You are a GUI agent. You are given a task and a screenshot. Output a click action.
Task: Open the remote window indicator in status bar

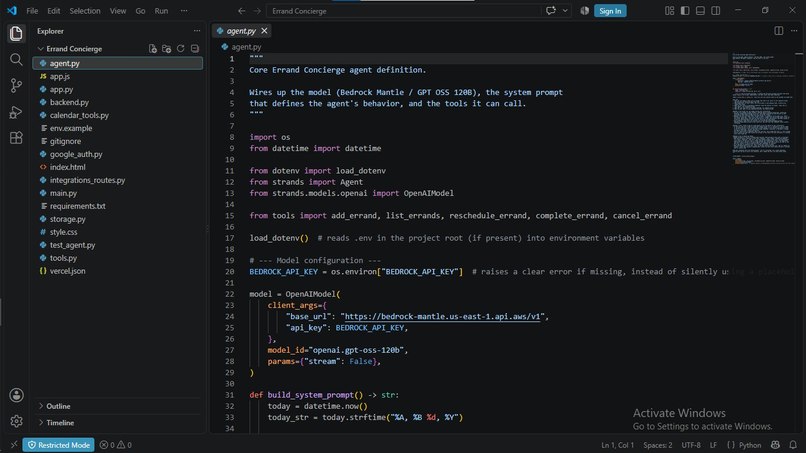tap(14, 445)
